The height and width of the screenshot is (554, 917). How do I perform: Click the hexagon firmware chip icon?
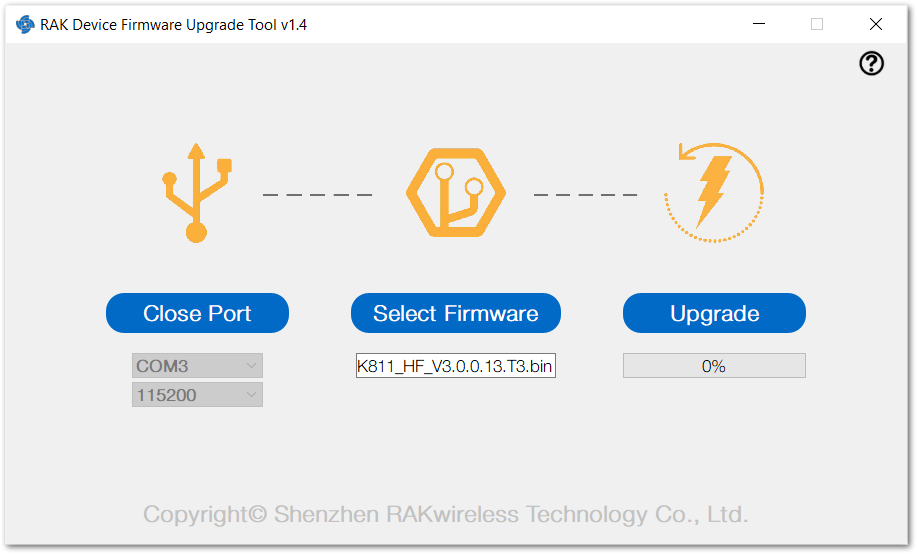pos(456,192)
